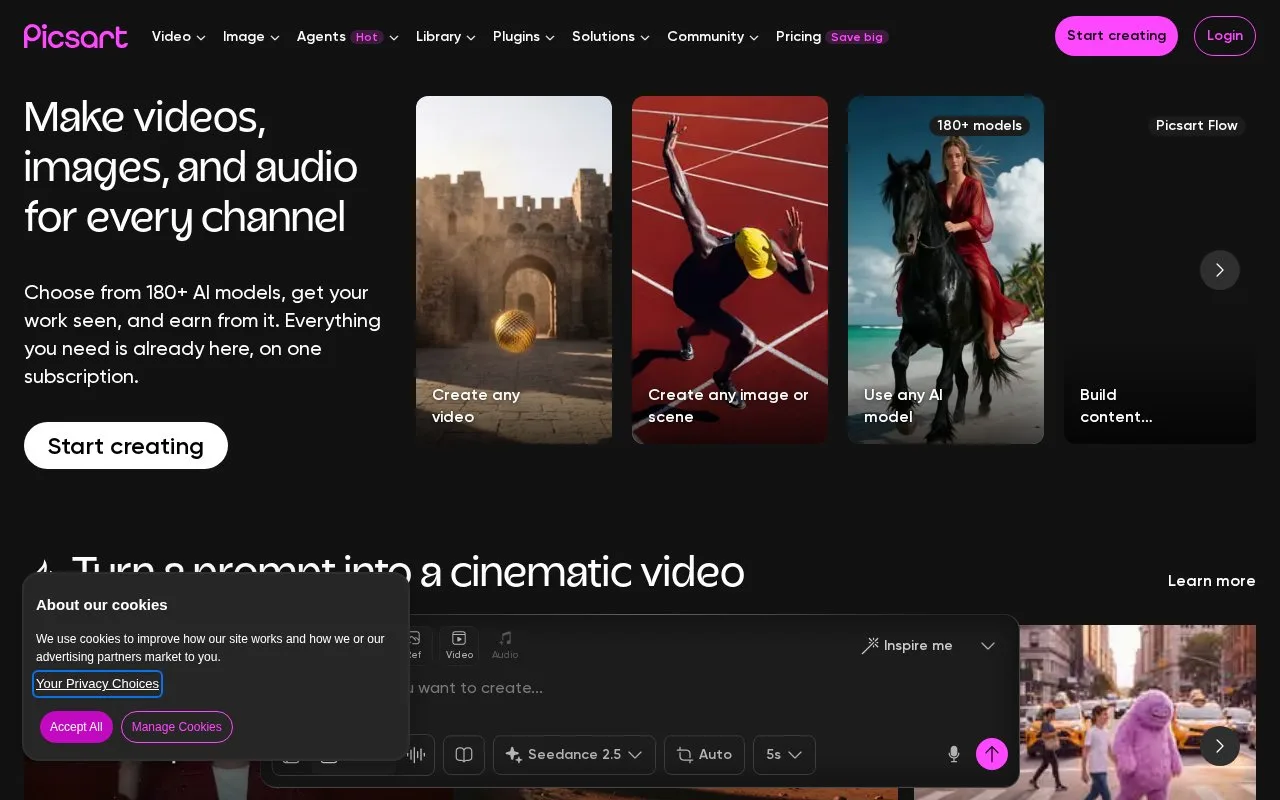The image size is (1280, 800).
Task: Open the 5s duration dropdown
Action: tap(784, 755)
